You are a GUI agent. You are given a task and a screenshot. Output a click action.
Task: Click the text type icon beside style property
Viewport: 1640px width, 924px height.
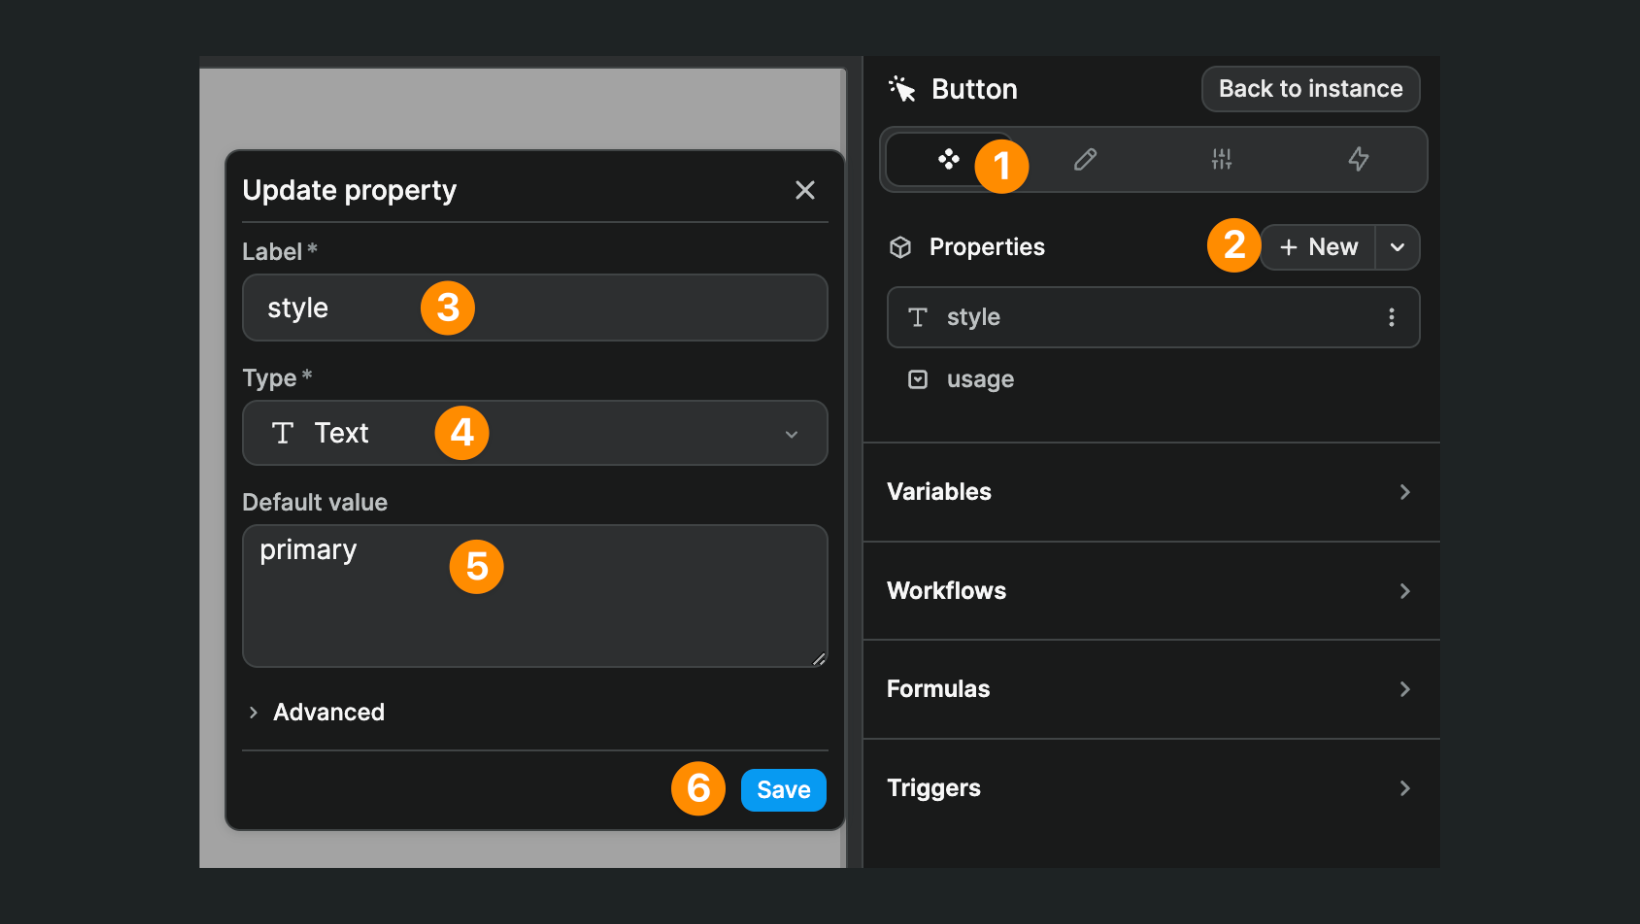click(x=918, y=317)
